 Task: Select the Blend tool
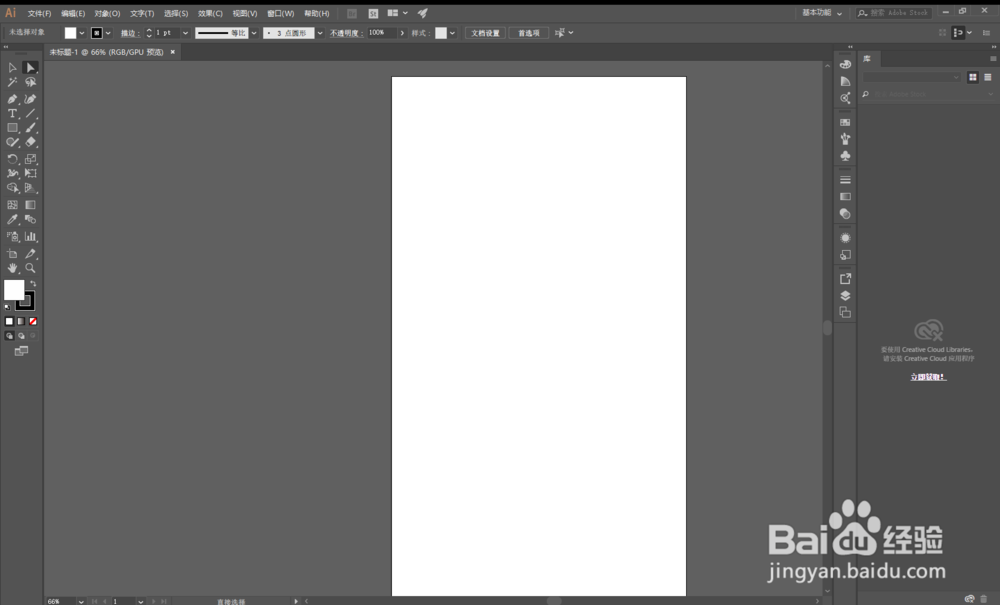30,219
